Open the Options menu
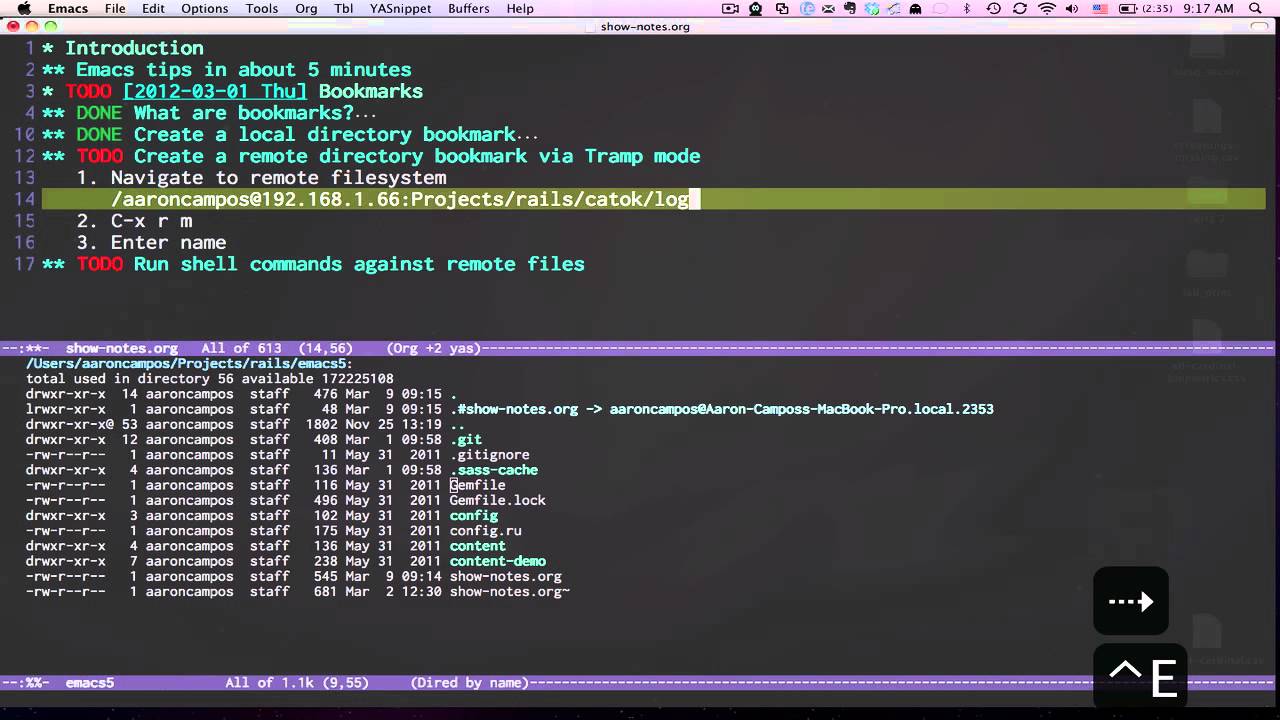Image resolution: width=1280 pixels, height=720 pixels. pos(205,8)
